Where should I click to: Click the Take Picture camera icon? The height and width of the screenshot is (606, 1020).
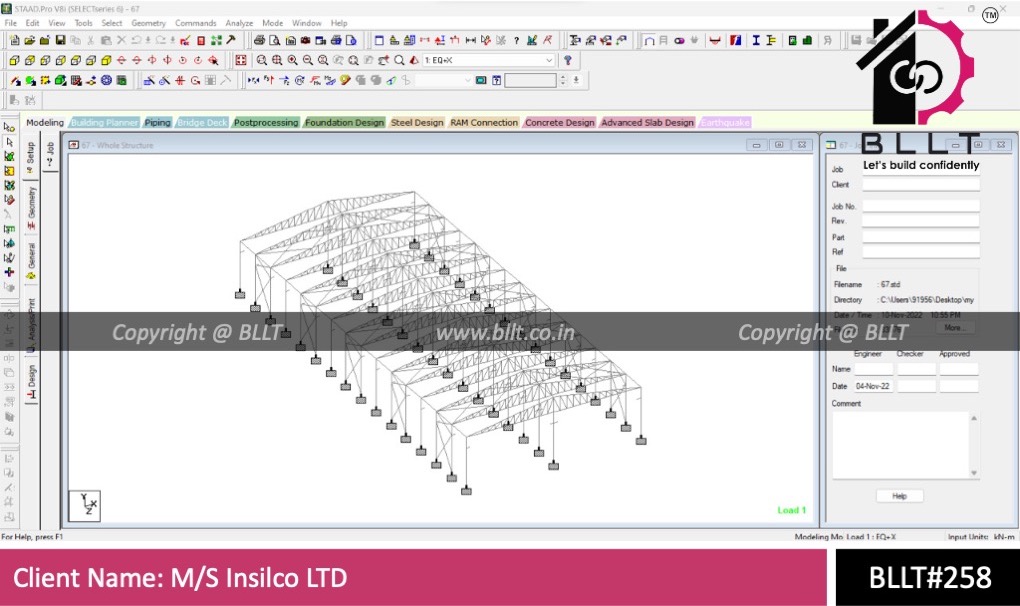[x=305, y=40]
